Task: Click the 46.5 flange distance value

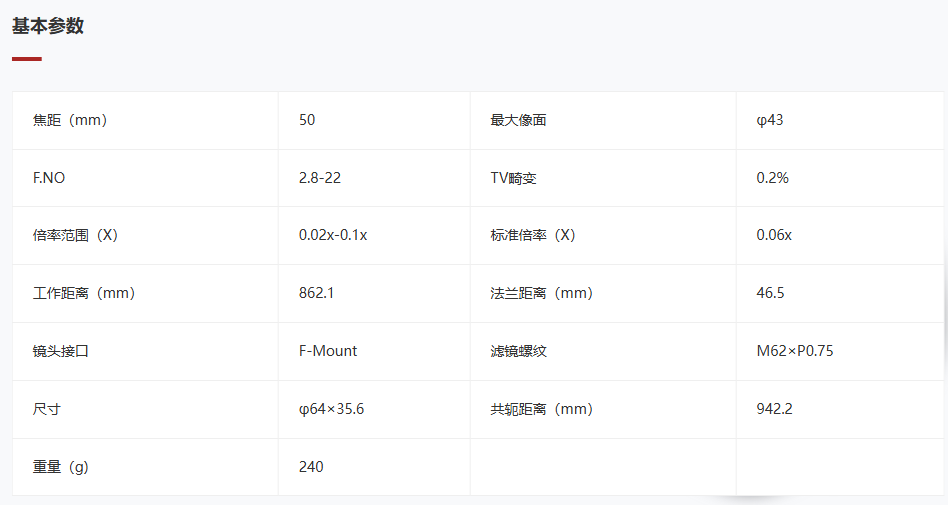Action: pos(770,293)
